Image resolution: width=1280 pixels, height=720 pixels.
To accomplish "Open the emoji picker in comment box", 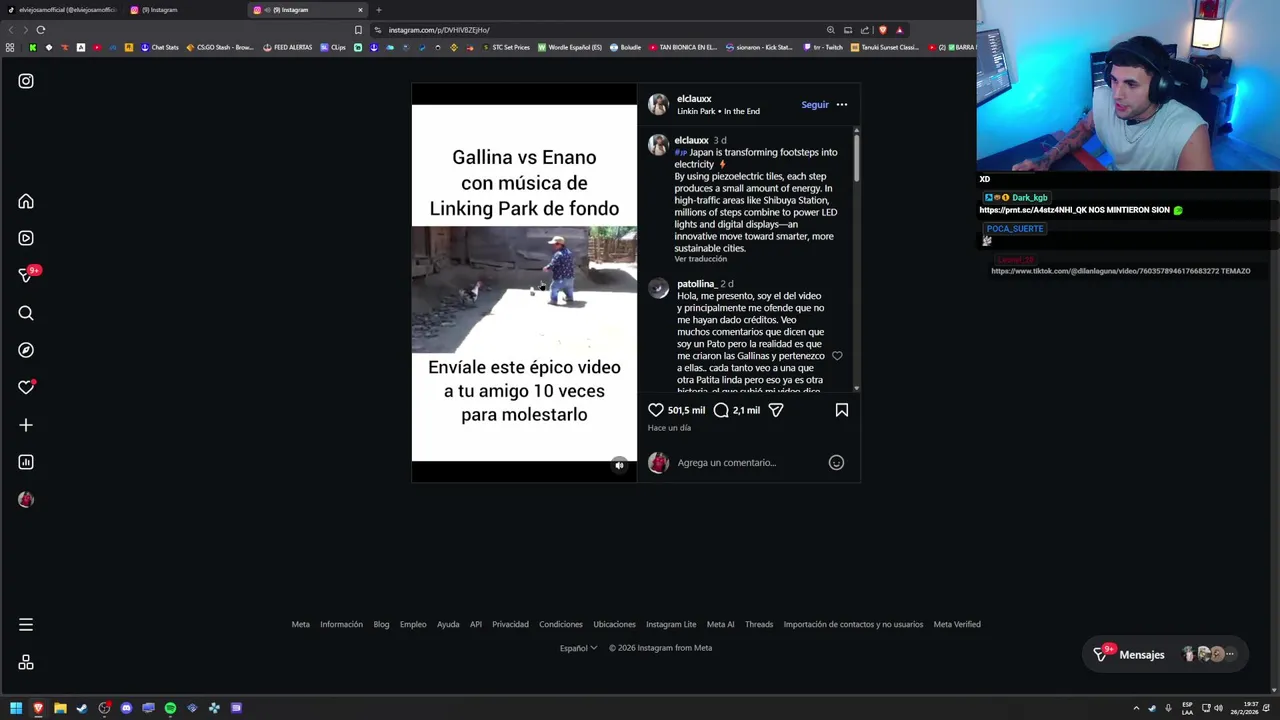I will pyautogui.click(x=836, y=463).
